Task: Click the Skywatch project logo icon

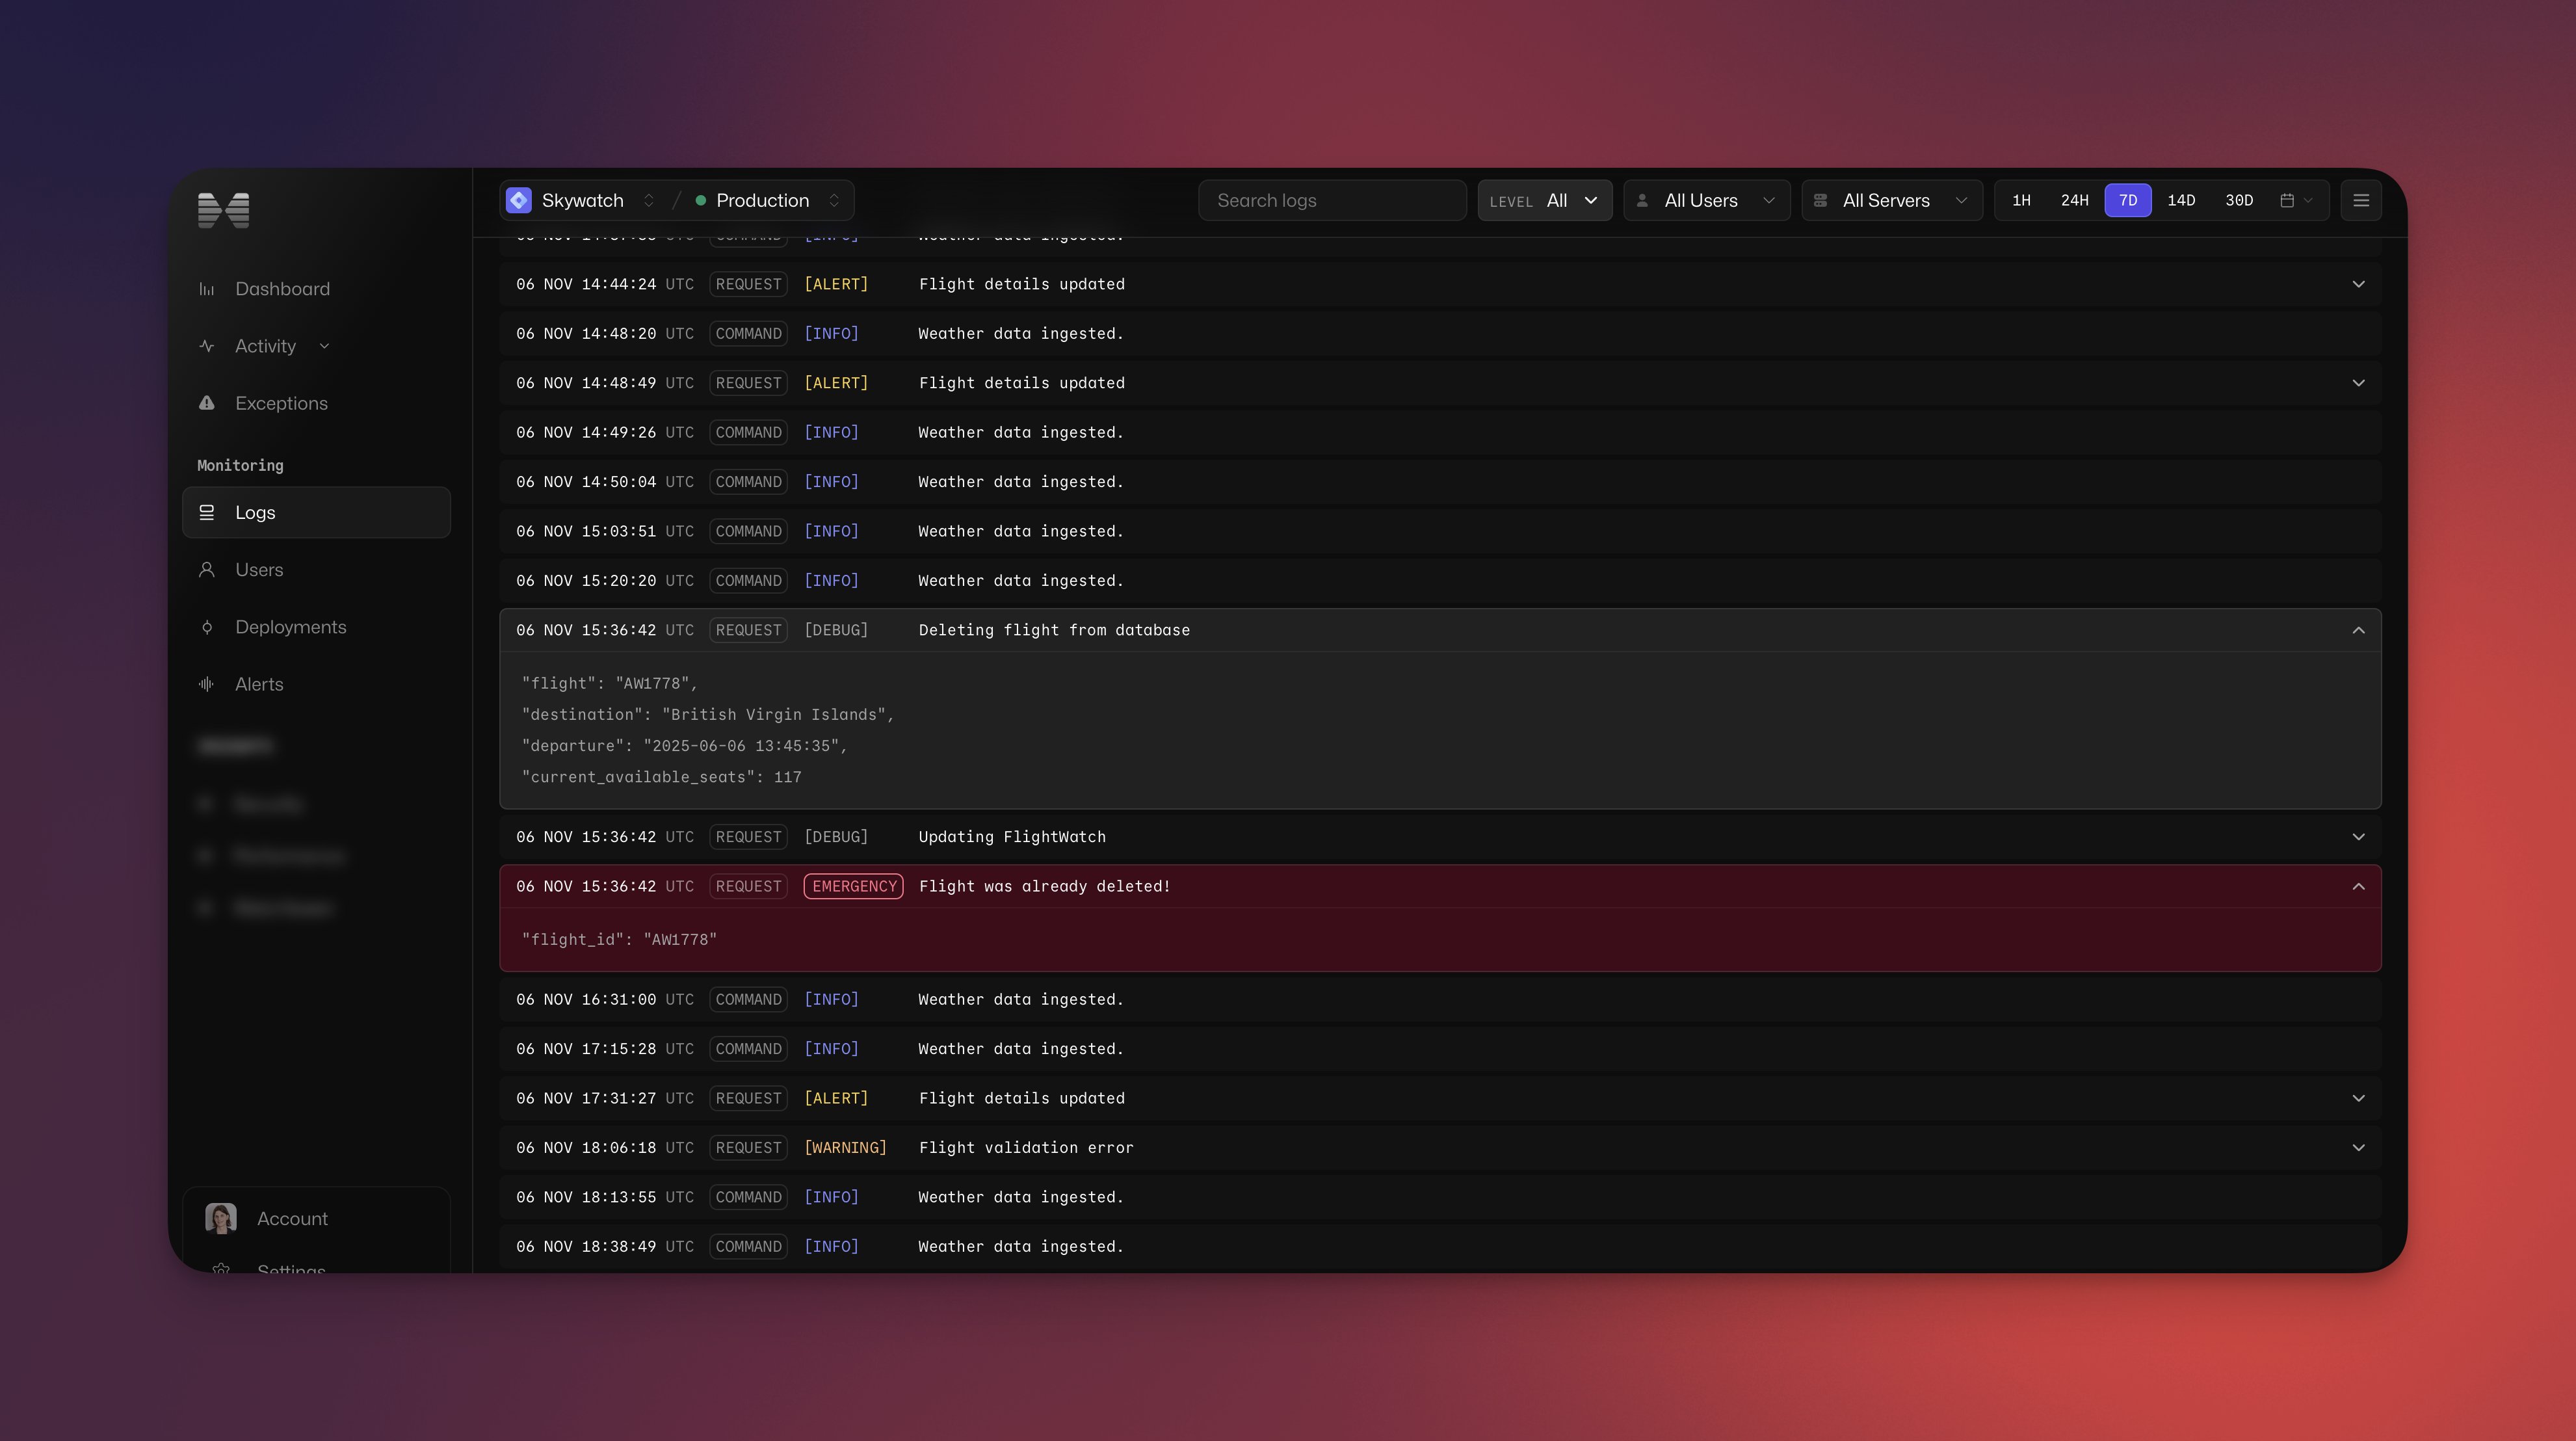Action: [x=519, y=200]
